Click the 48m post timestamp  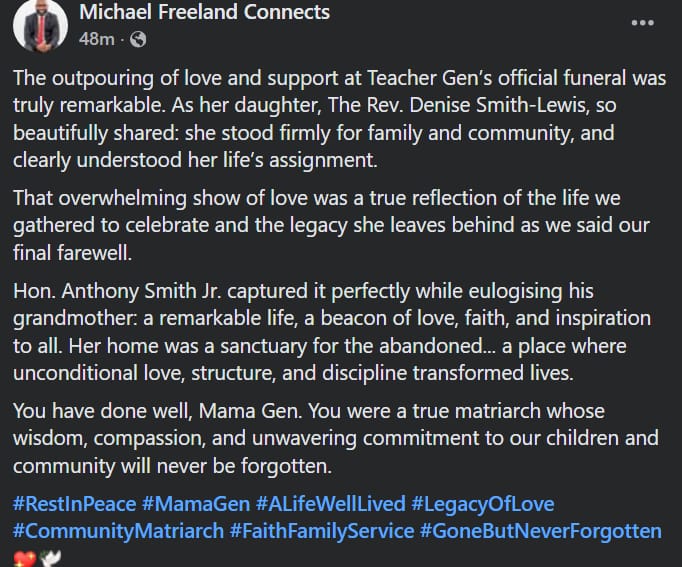click(95, 40)
